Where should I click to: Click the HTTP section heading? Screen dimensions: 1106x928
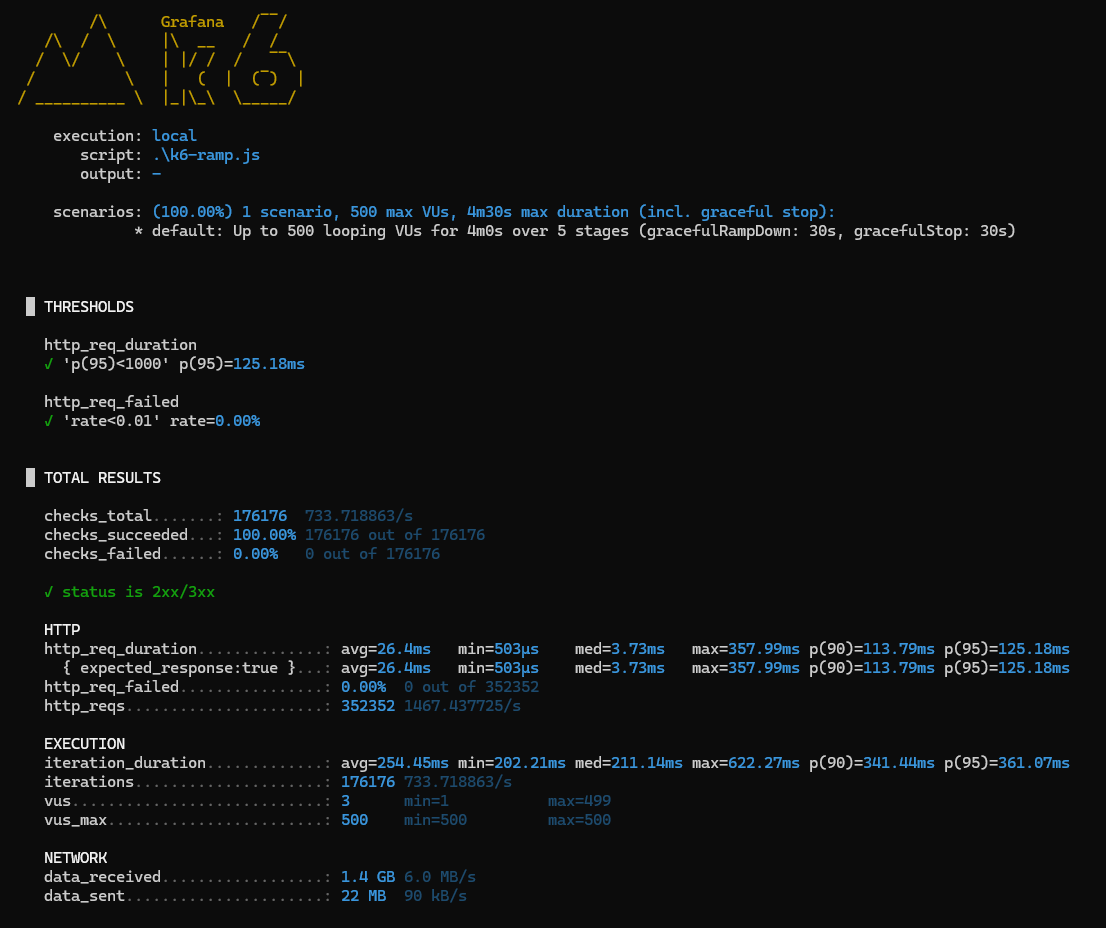tap(62, 630)
